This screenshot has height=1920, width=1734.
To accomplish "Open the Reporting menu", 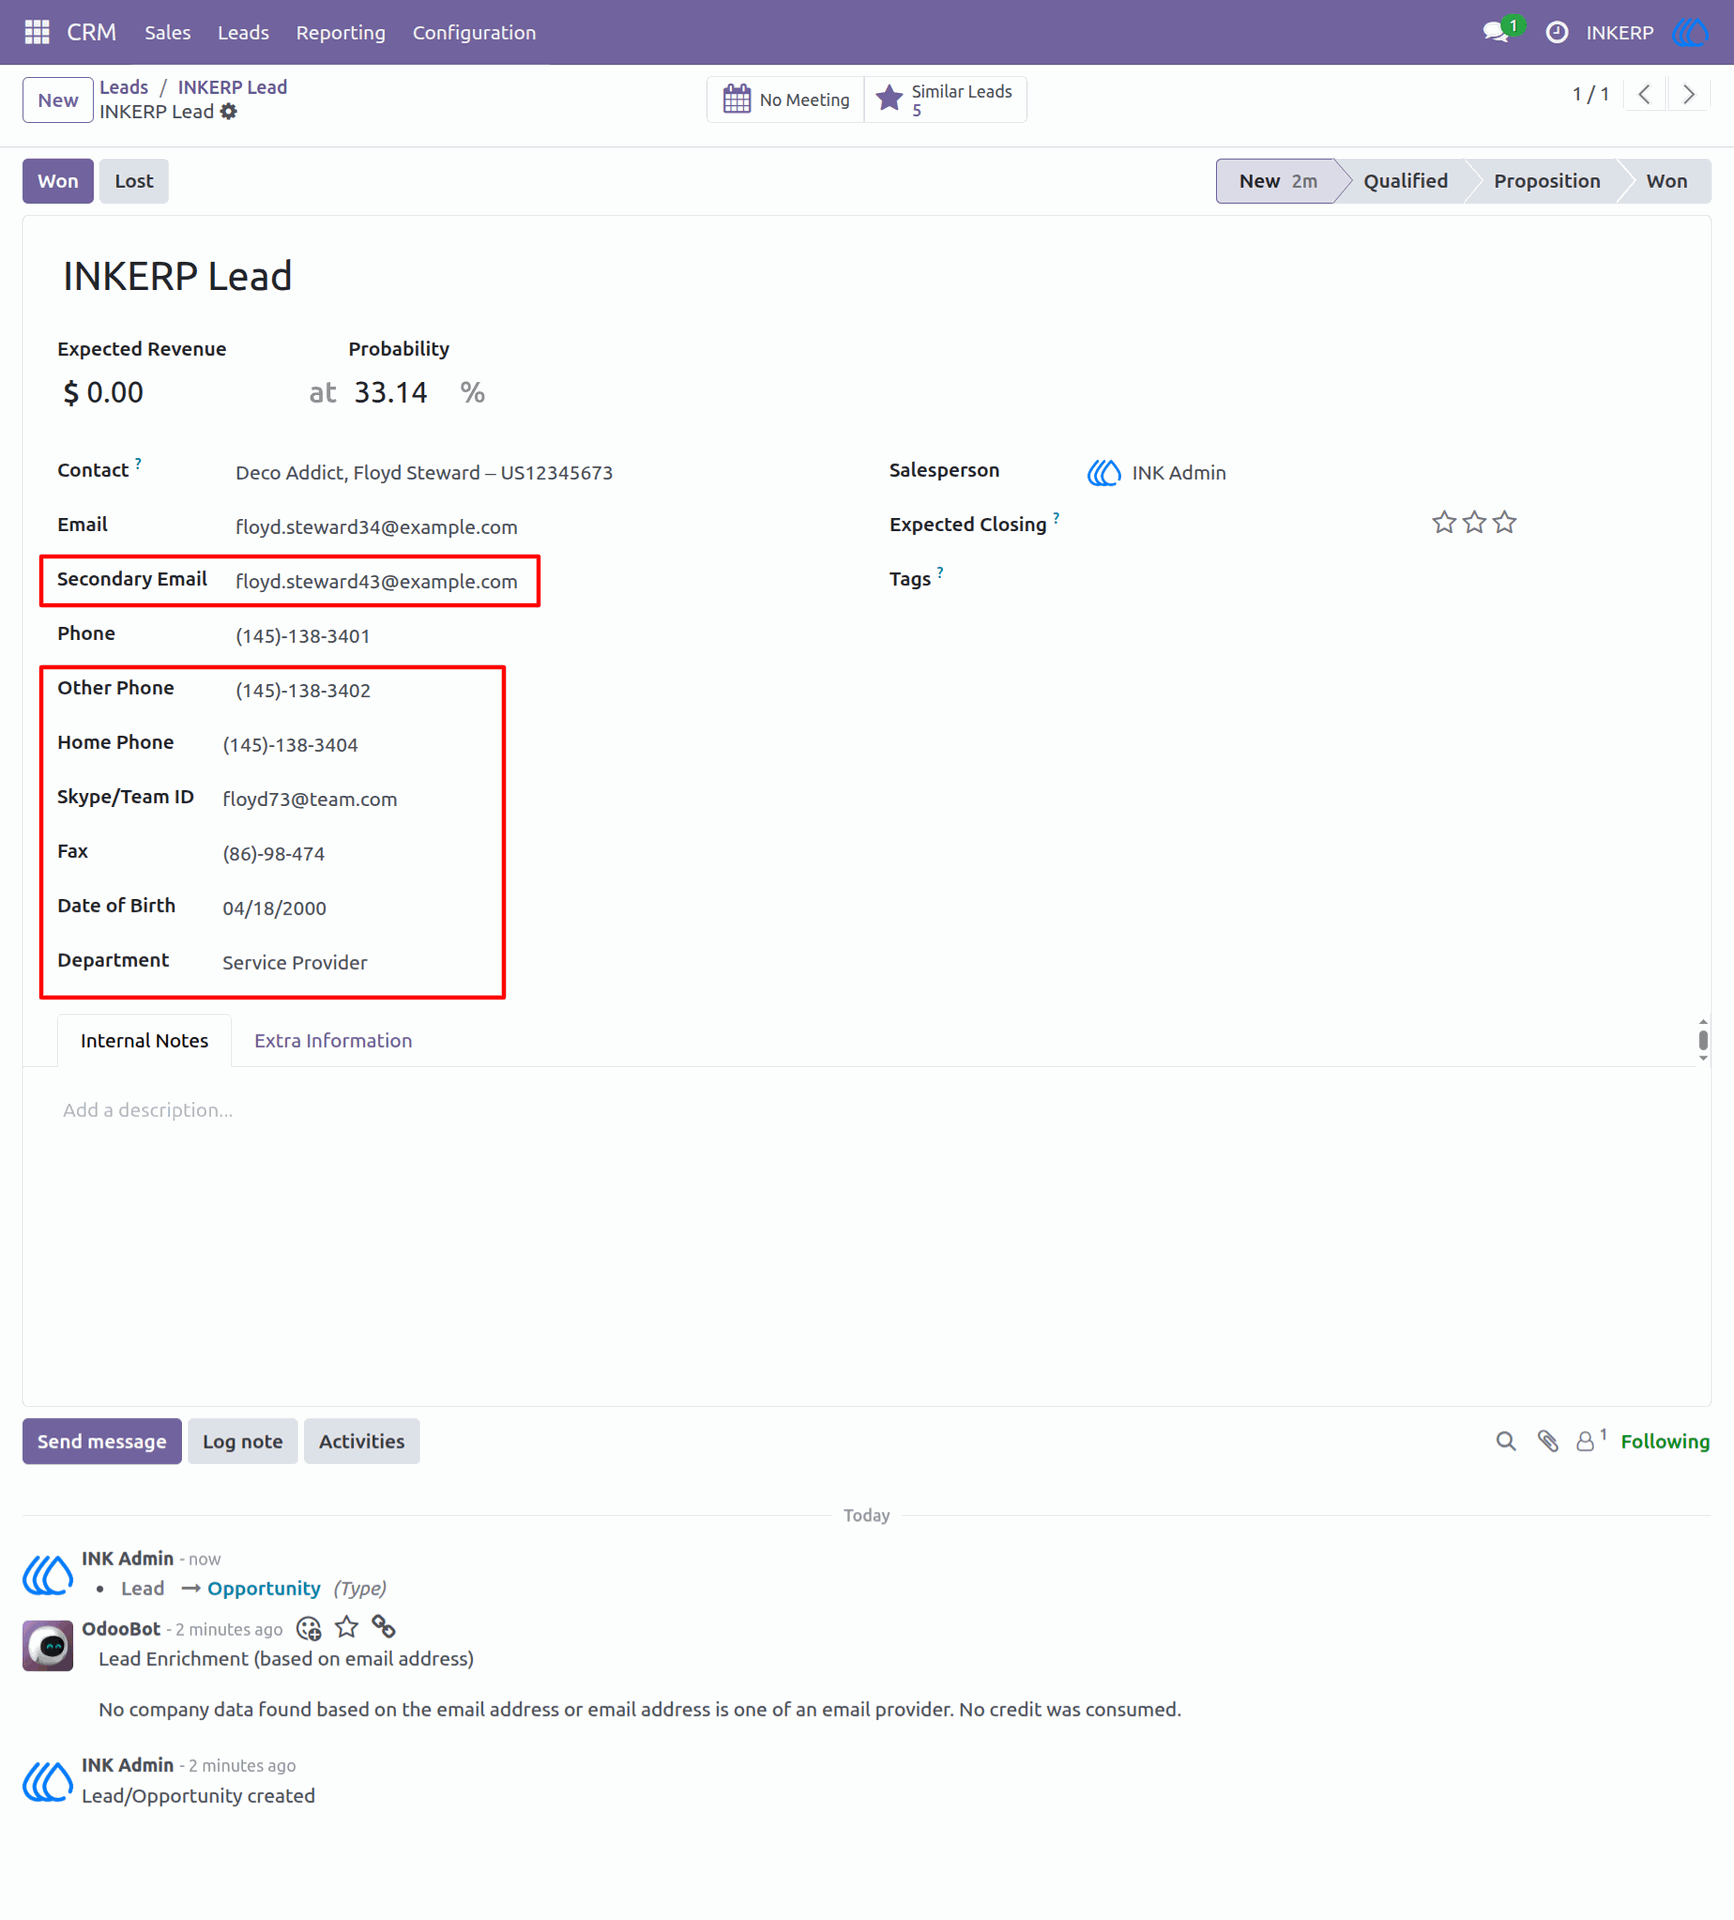I will click(340, 32).
